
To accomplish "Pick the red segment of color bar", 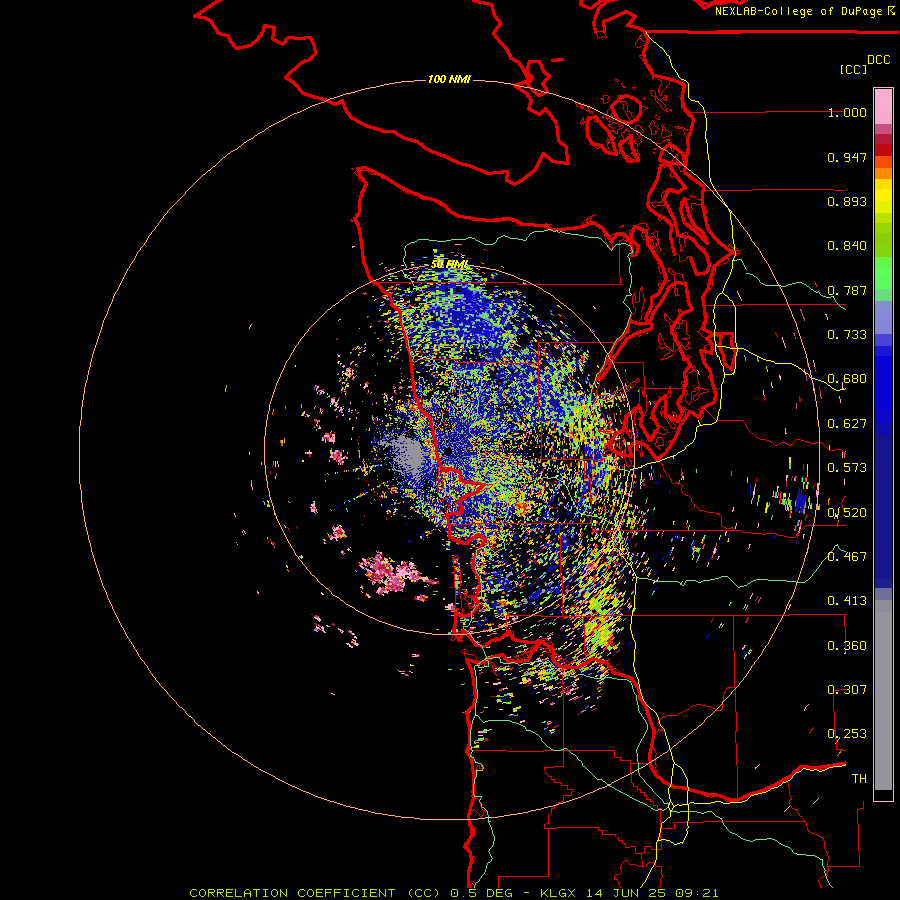I will [883, 150].
